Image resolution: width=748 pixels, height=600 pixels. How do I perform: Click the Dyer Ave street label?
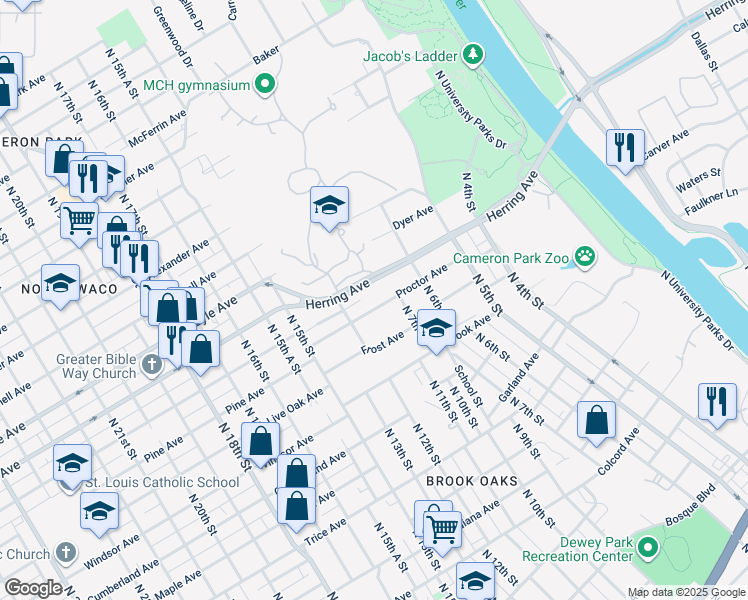413,217
